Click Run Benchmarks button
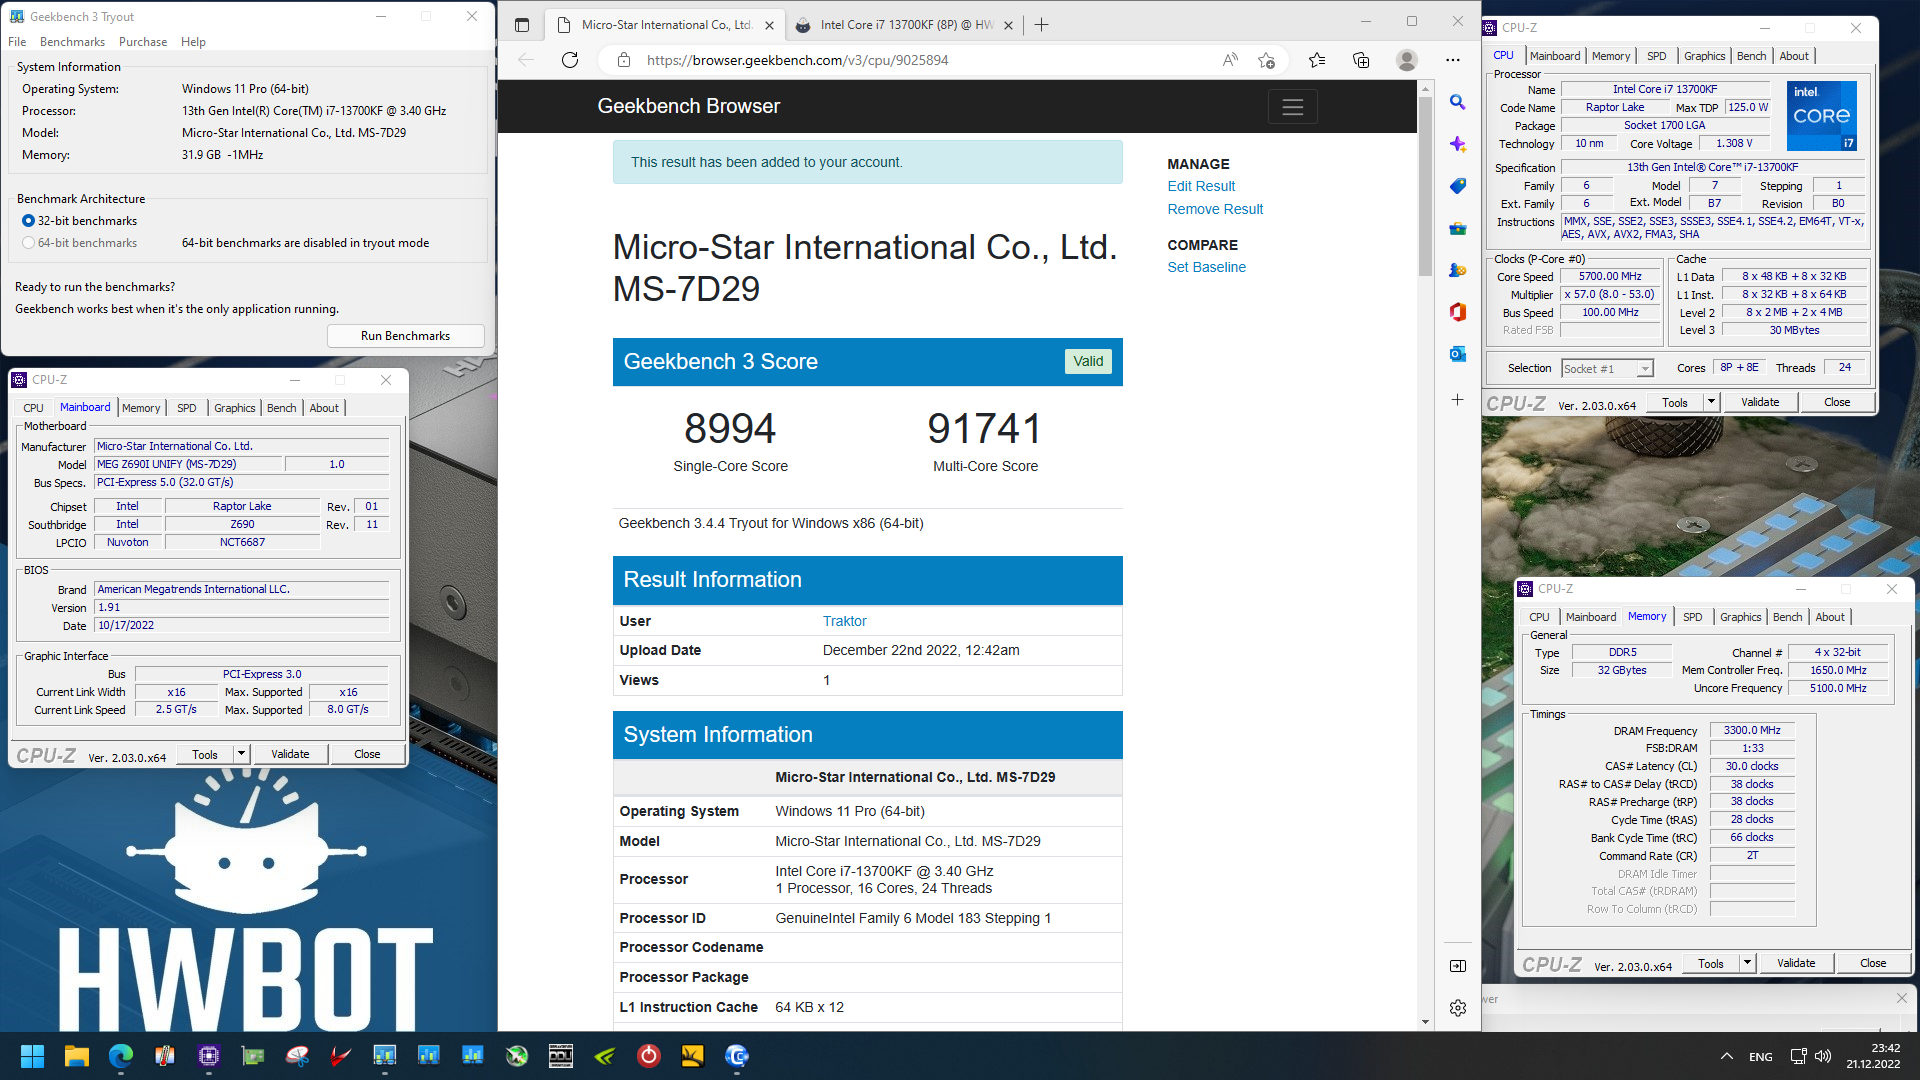Screen dimensions: 1920x1080 [405, 336]
